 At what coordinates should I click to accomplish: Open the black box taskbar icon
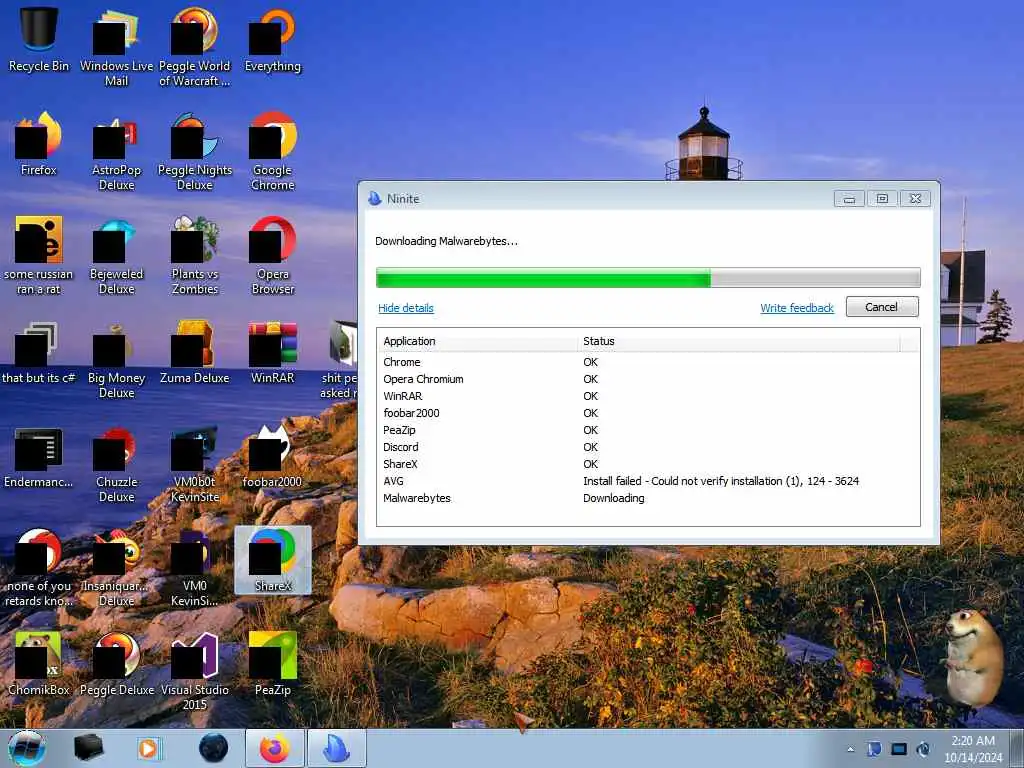[x=88, y=748]
